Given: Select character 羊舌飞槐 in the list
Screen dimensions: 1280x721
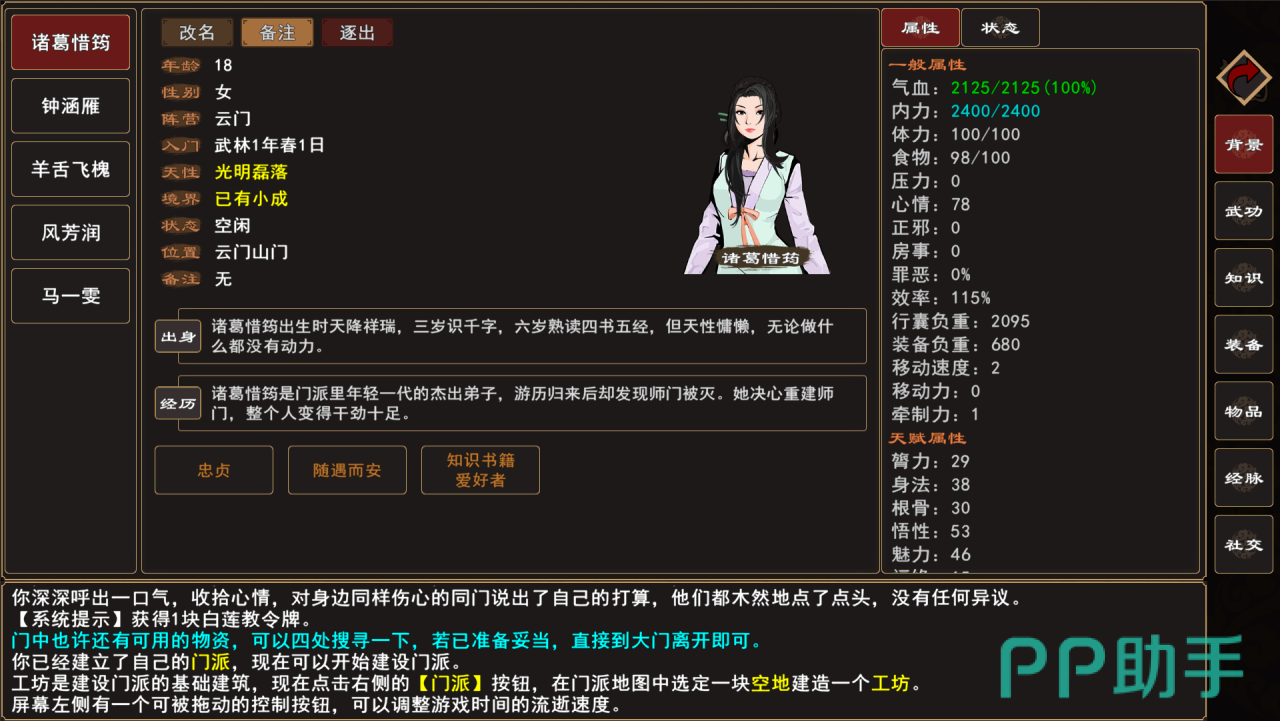Looking at the screenshot, I should 71,169.
